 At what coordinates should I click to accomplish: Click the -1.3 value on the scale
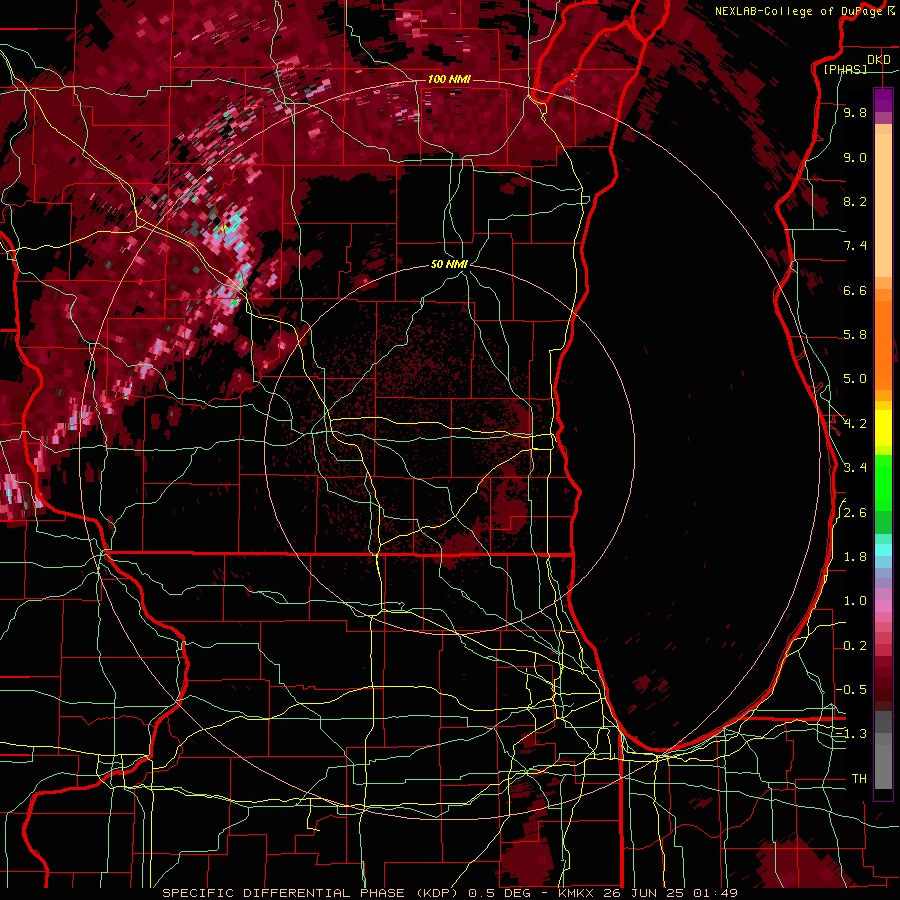click(x=851, y=735)
